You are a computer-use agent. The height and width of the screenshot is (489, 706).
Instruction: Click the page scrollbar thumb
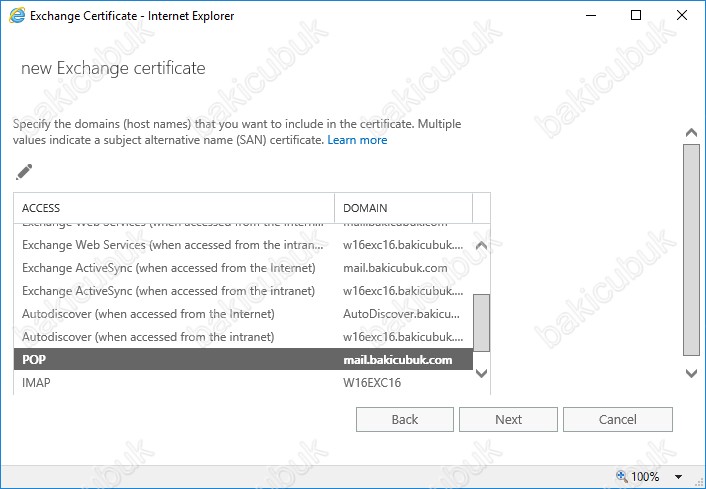pos(691,250)
